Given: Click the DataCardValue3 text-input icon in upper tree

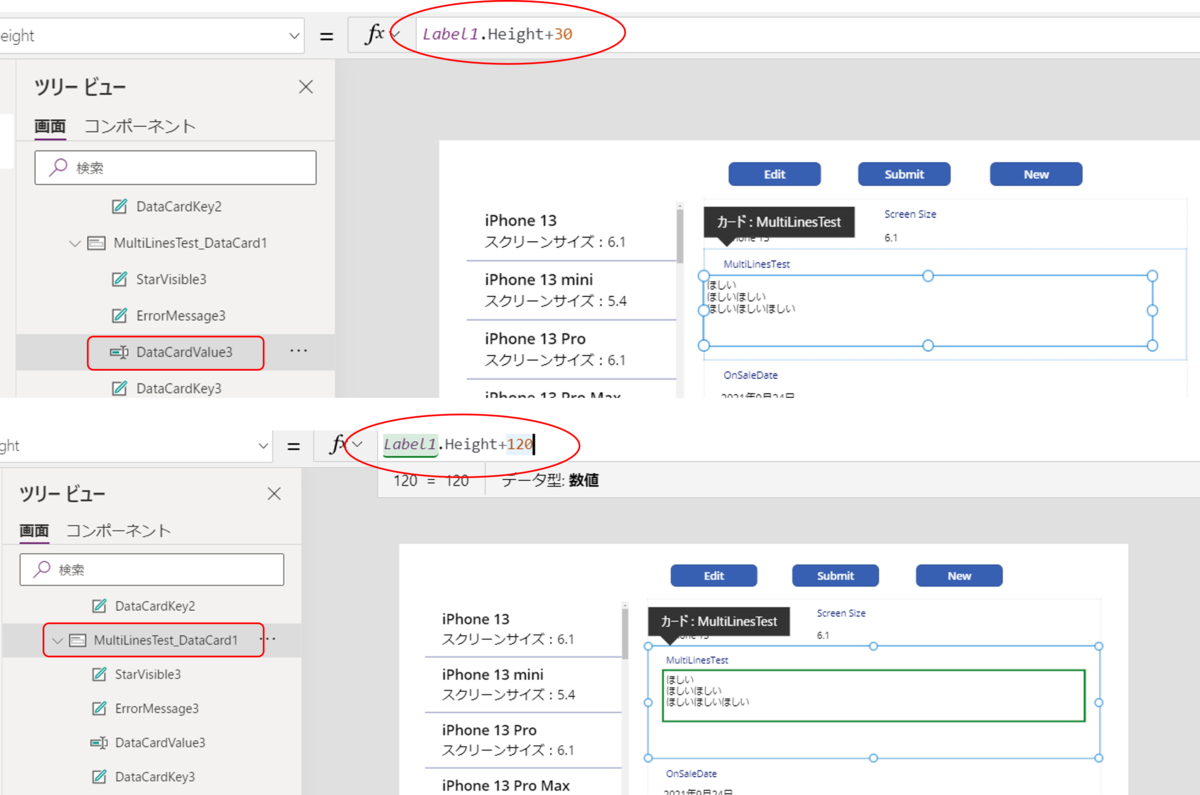Looking at the screenshot, I should 119,352.
